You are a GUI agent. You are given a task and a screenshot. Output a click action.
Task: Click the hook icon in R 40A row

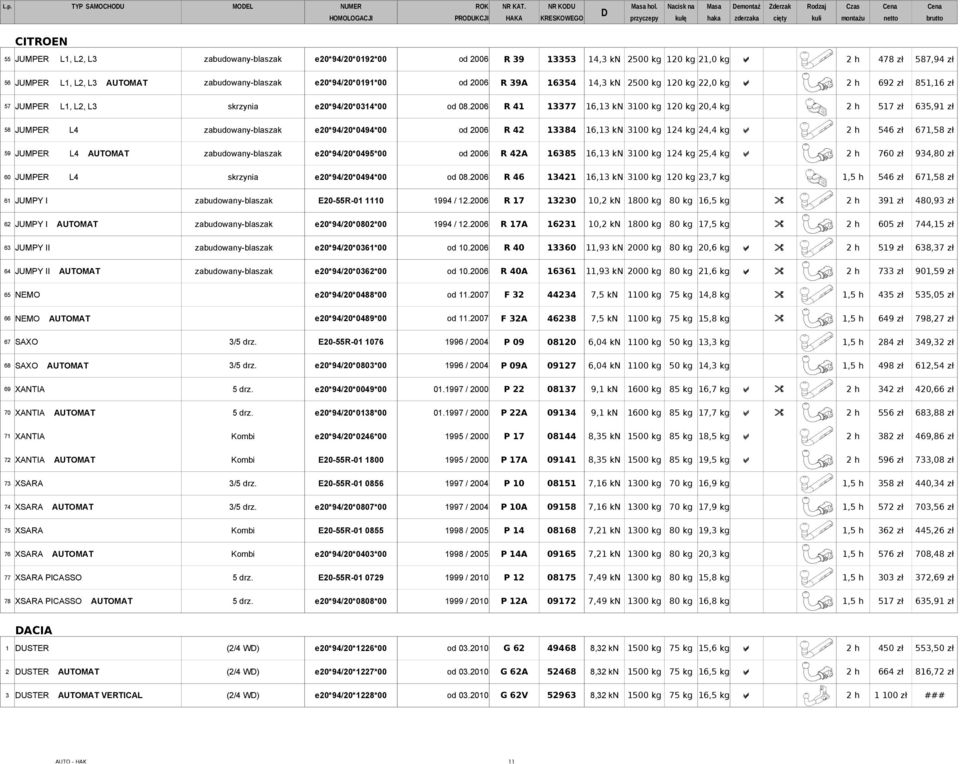(816, 271)
